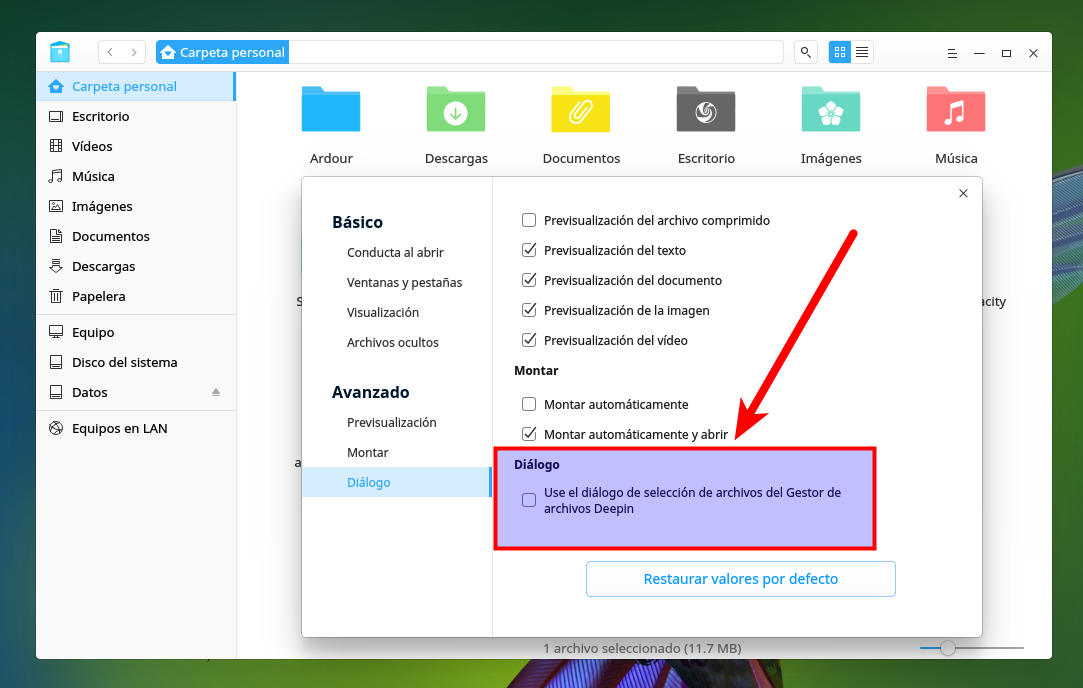Close the settings dialog
This screenshot has width=1083, height=688.
[x=963, y=194]
